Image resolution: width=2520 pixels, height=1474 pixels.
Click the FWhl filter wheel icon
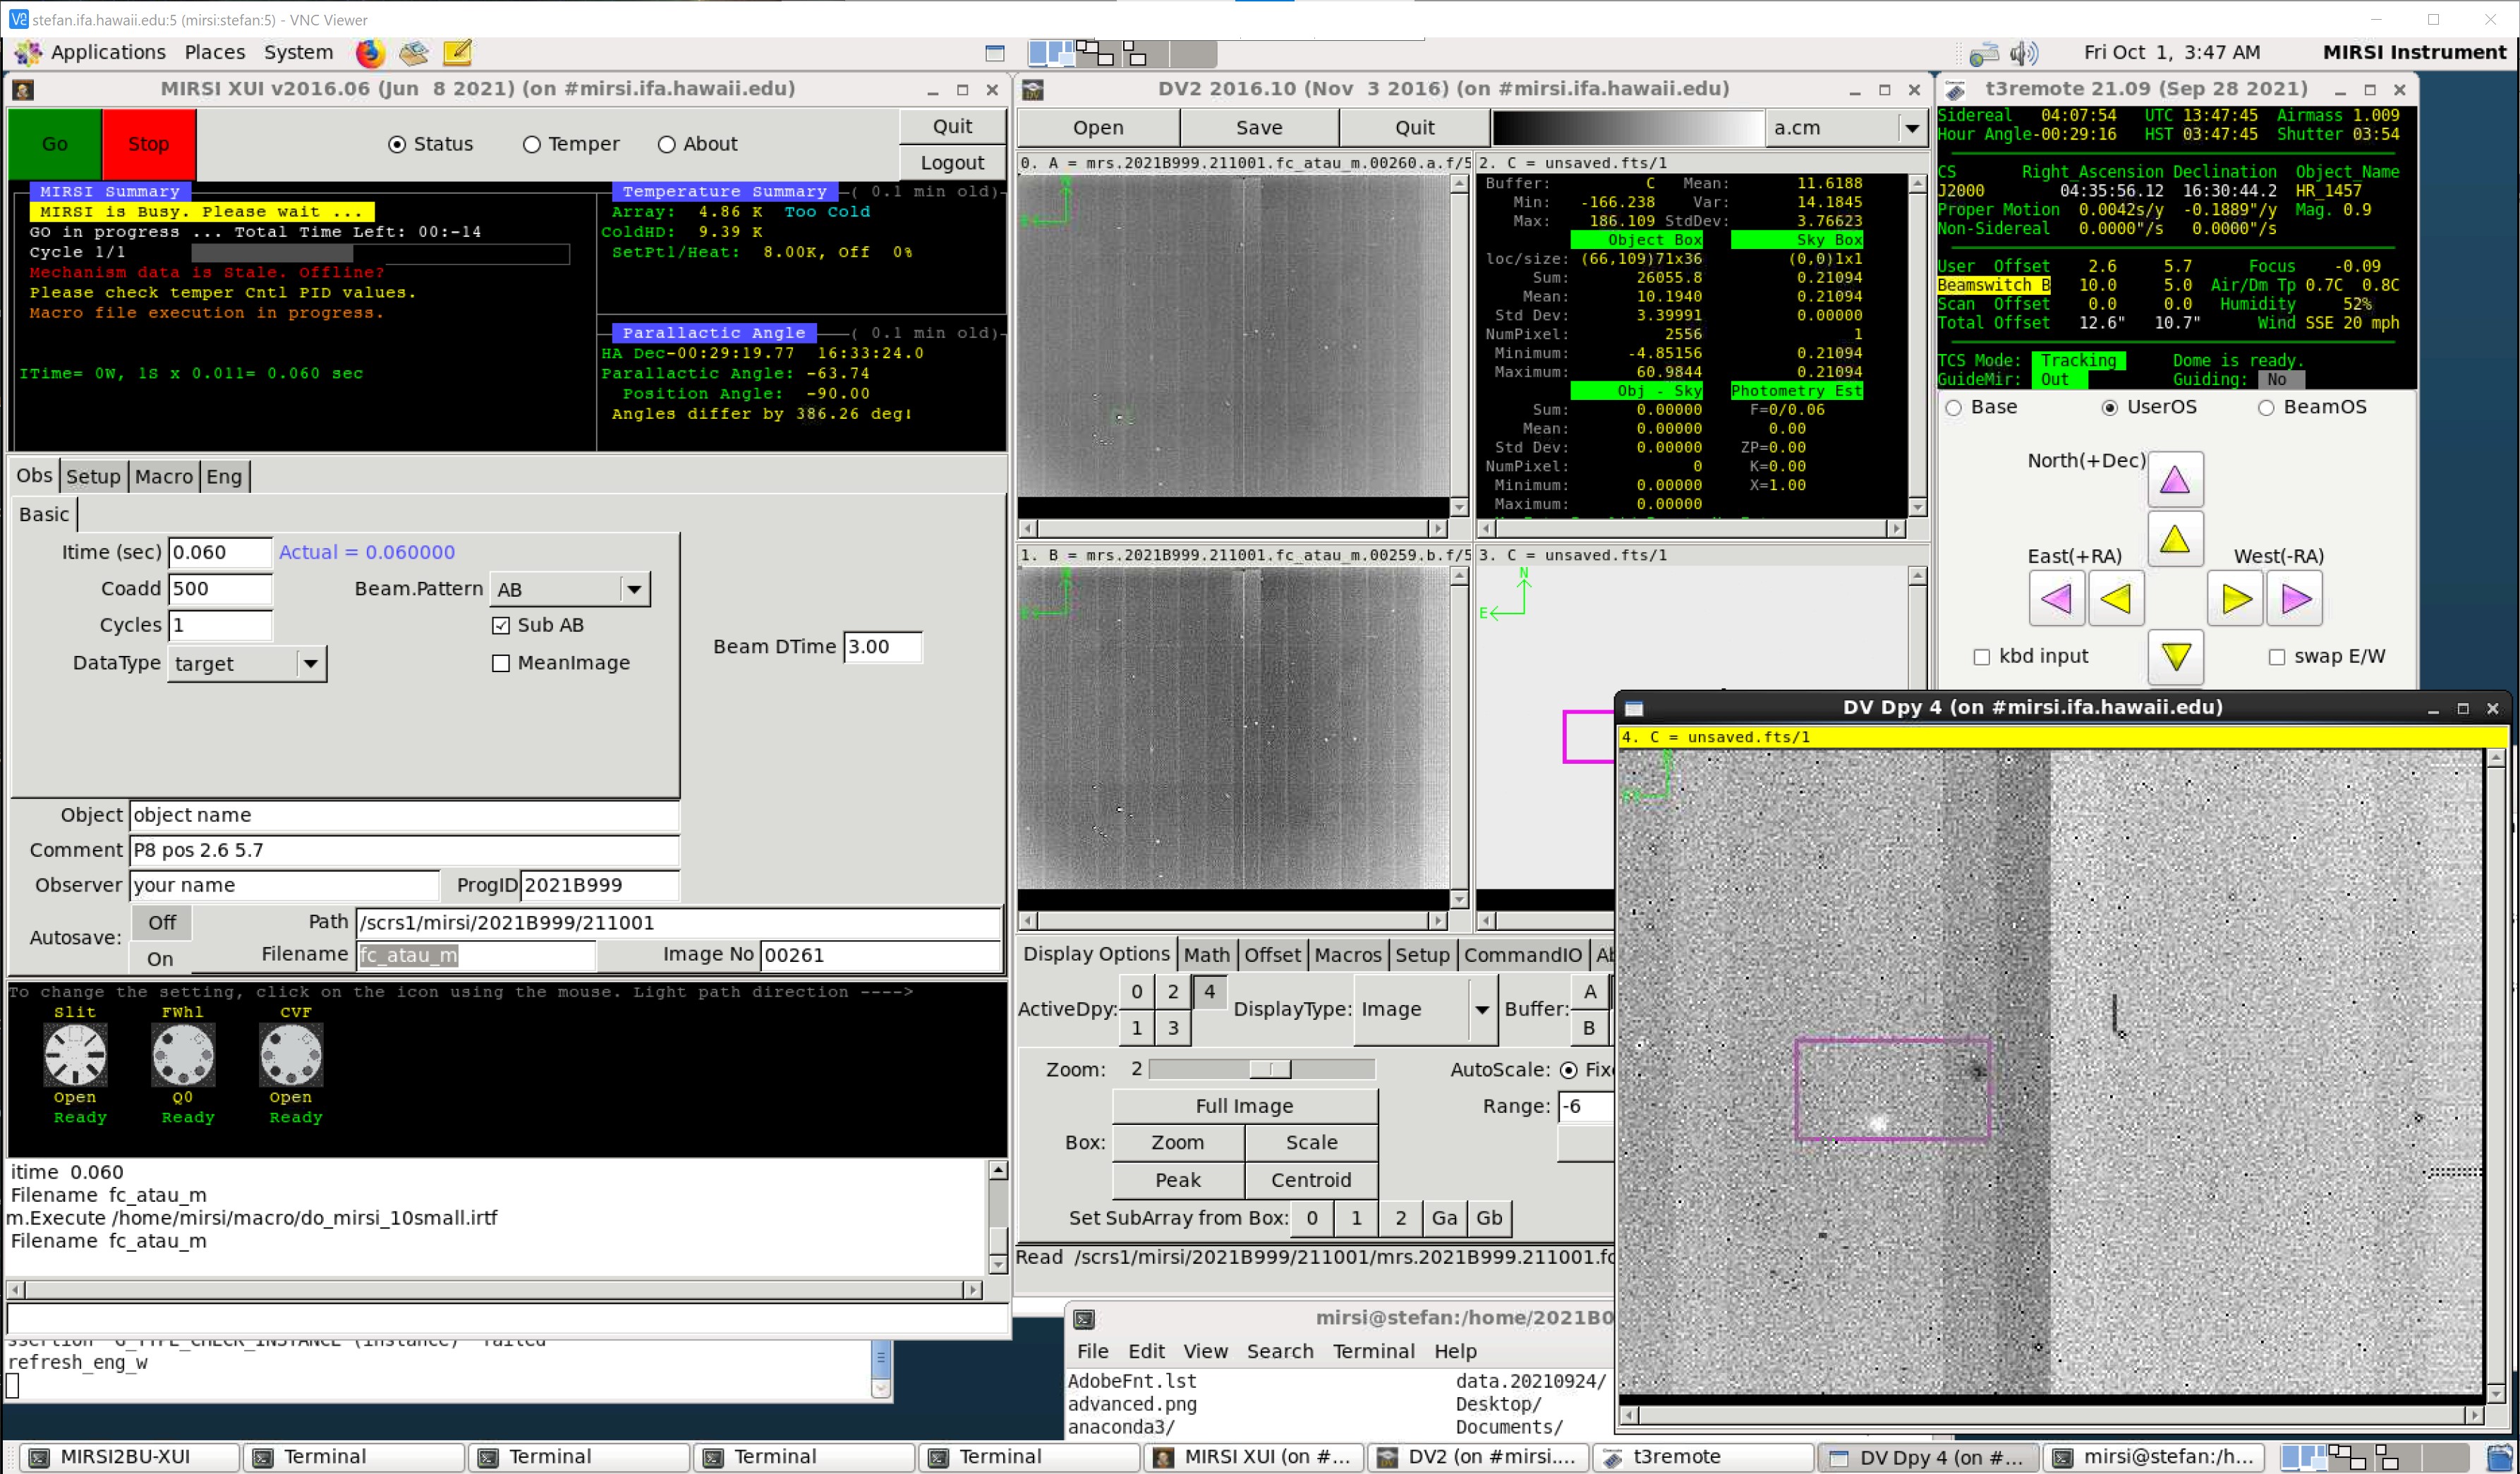[x=183, y=1055]
